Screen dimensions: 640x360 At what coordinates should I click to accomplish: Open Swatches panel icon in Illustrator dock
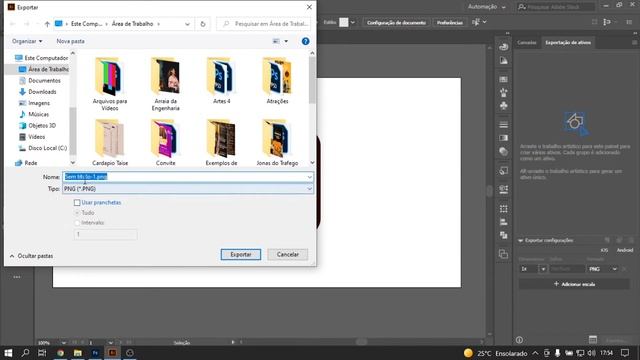pos(503,79)
